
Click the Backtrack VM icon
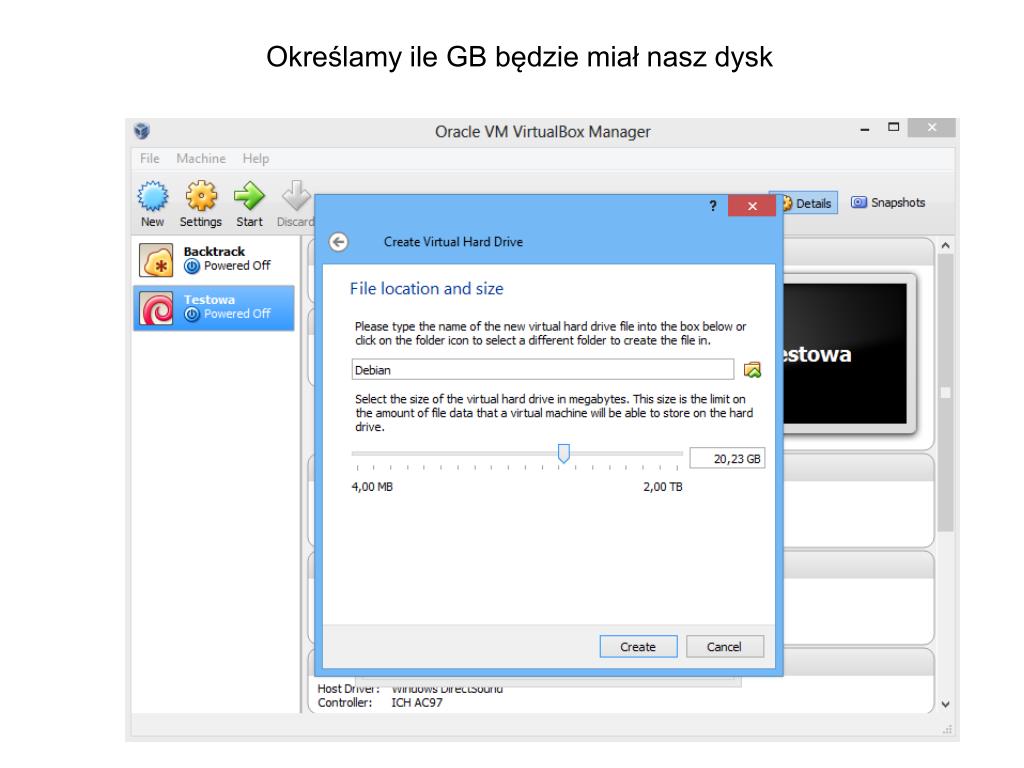point(156,260)
